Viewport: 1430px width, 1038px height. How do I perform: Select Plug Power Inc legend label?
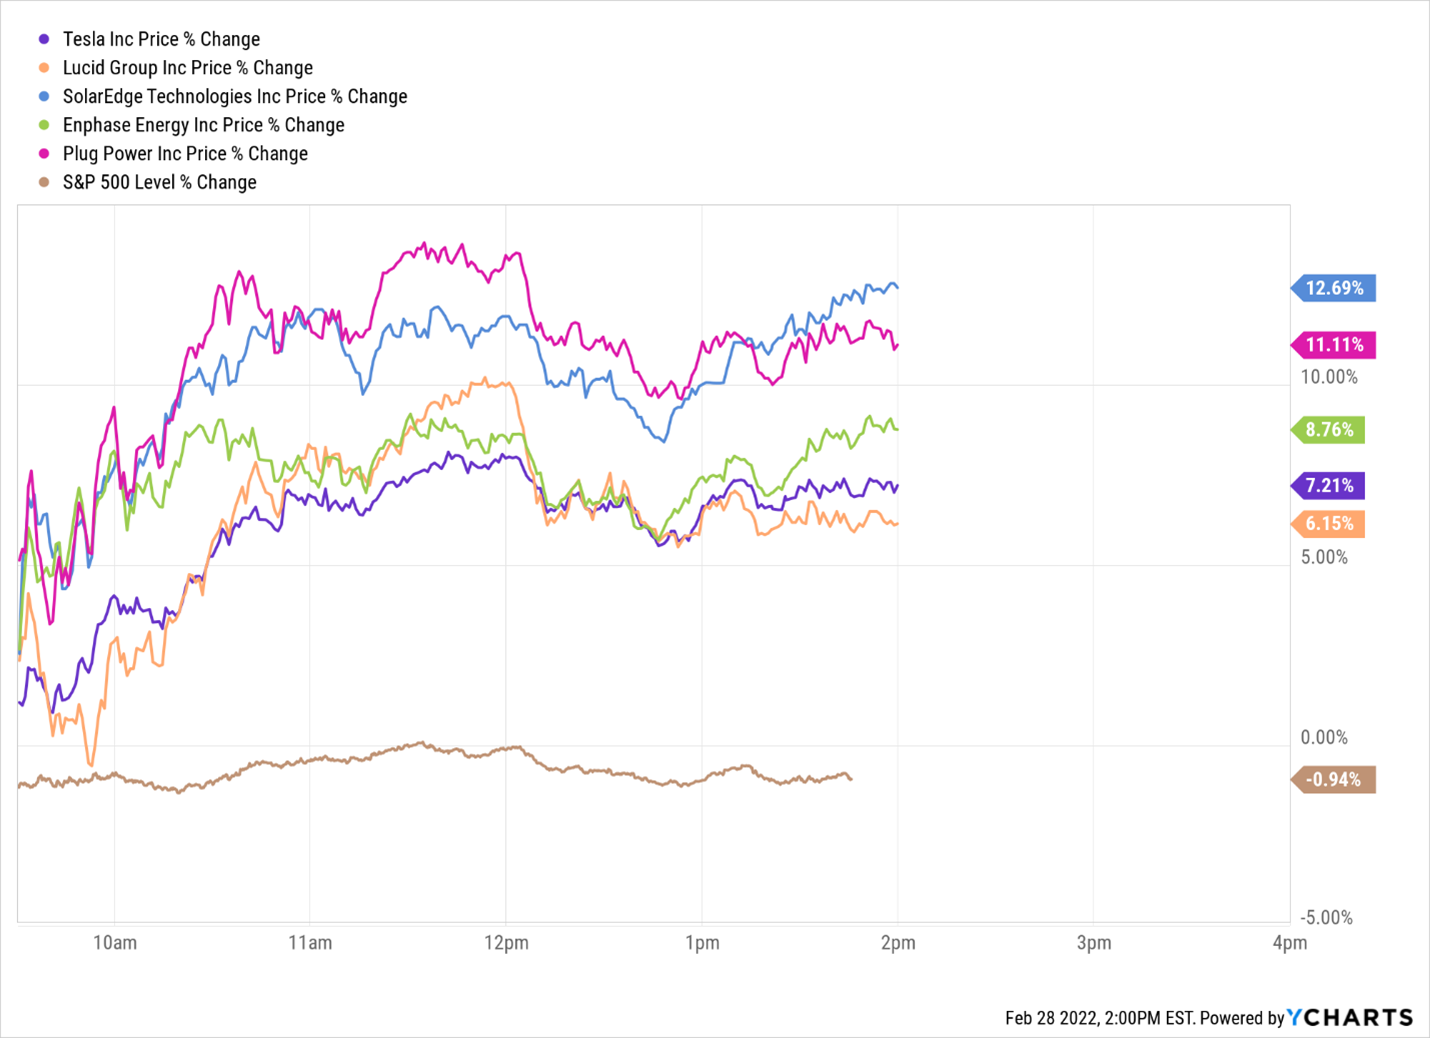tap(185, 154)
